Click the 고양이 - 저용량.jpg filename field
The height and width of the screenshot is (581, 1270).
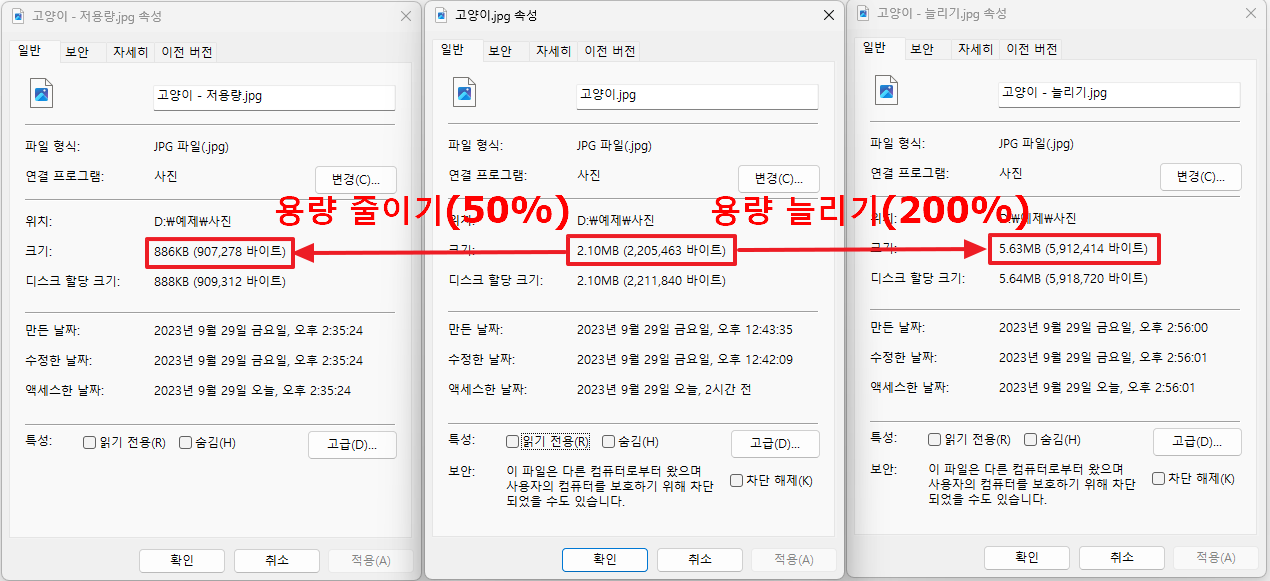coord(274,97)
